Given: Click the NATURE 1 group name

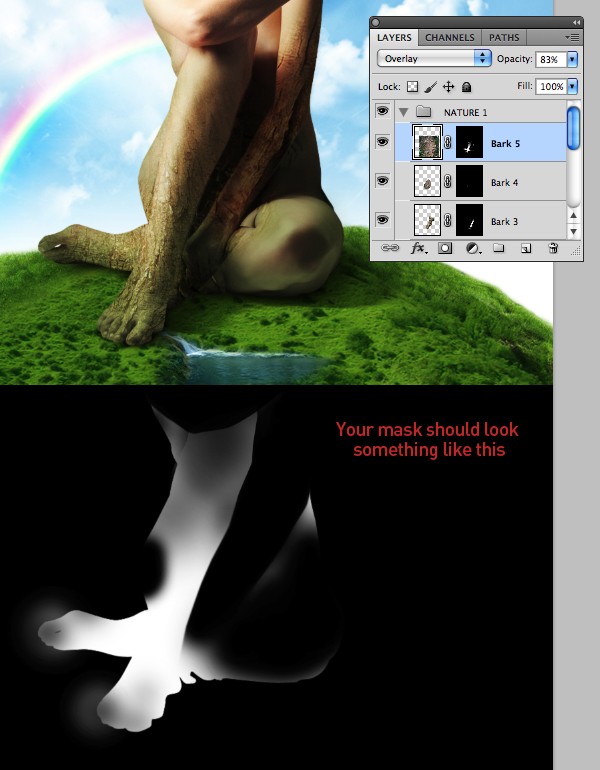Looking at the screenshot, I should [465, 112].
